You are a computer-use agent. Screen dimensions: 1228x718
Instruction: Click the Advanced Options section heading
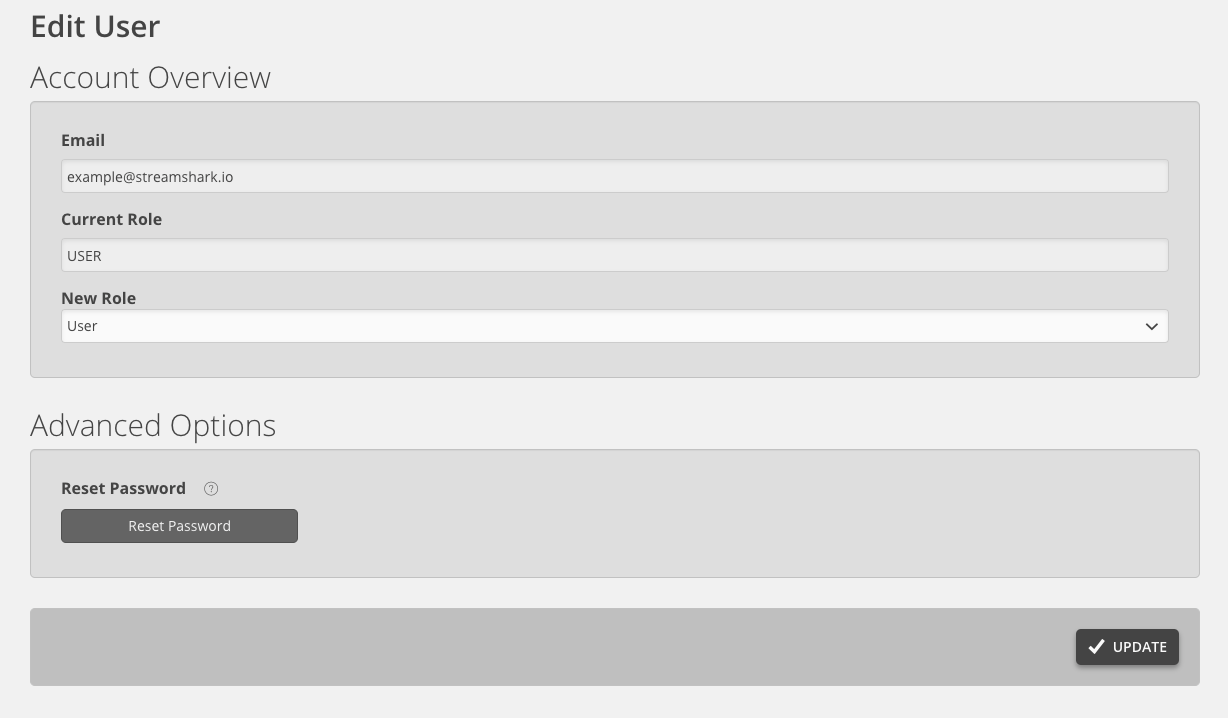pyautogui.click(x=153, y=425)
